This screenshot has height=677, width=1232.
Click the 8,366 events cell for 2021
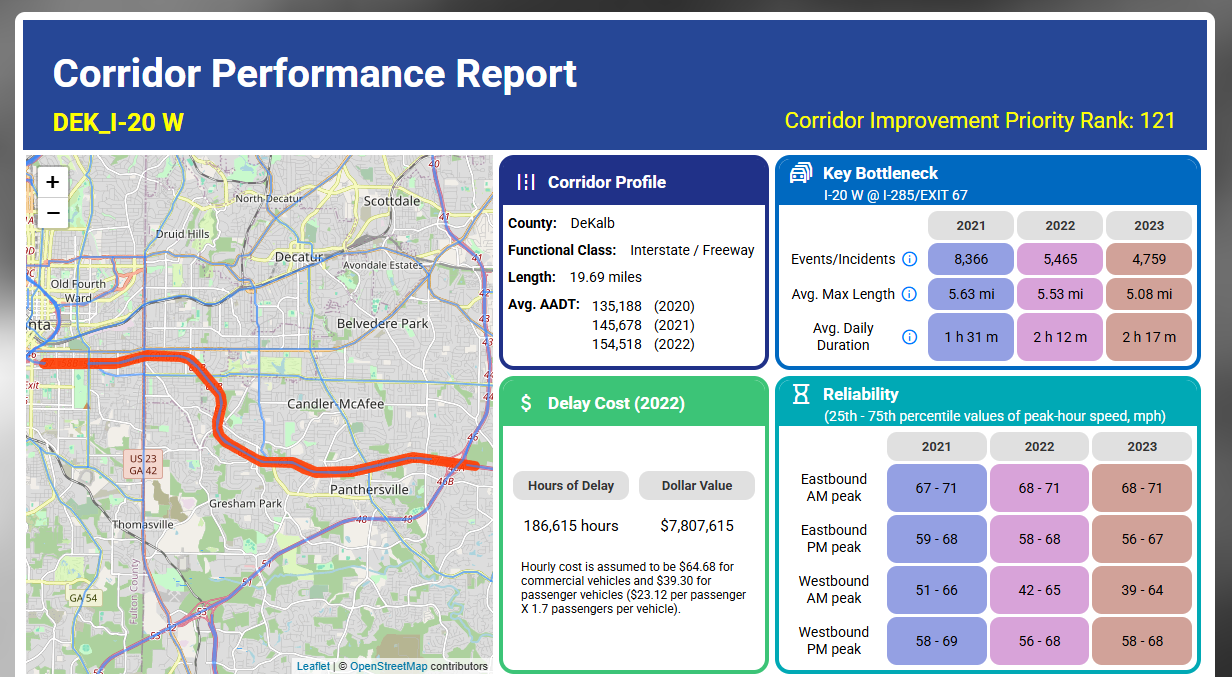click(x=970, y=259)
